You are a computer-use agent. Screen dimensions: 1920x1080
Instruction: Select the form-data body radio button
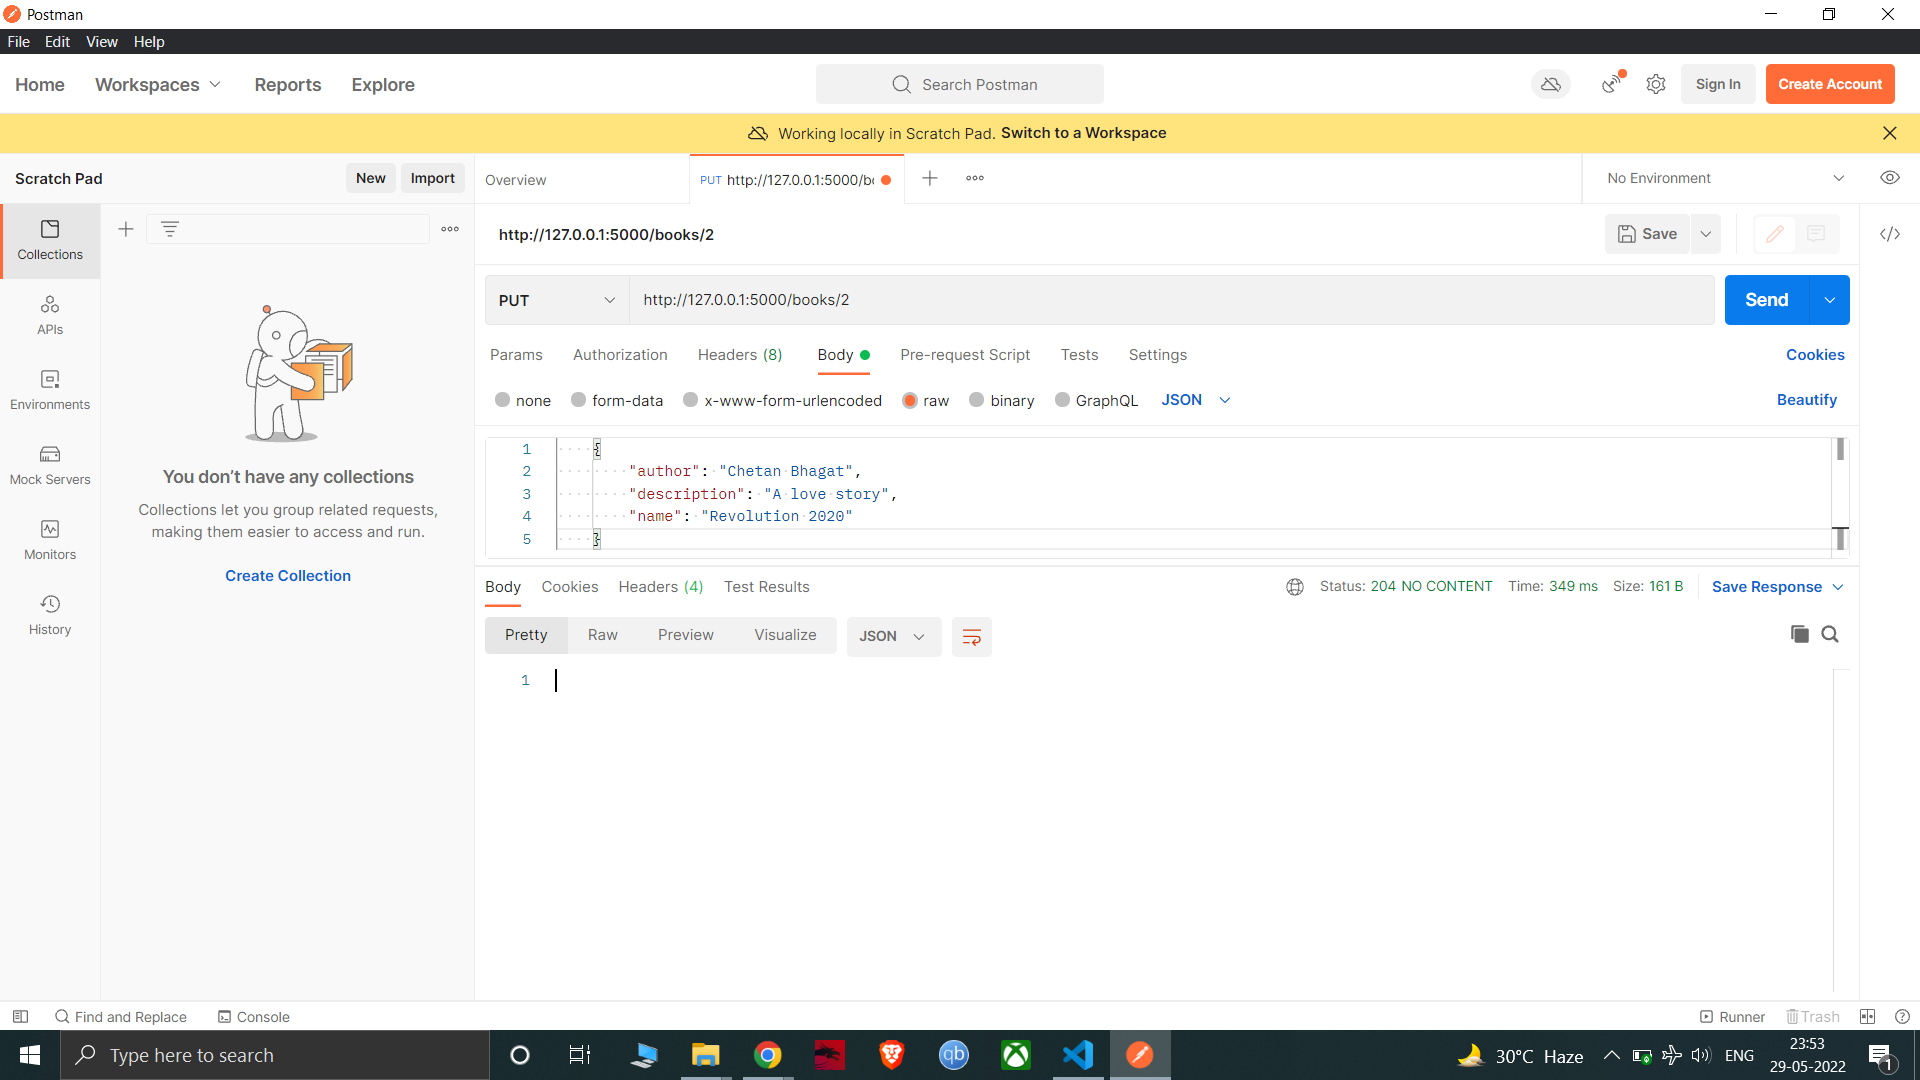(578, 400)
